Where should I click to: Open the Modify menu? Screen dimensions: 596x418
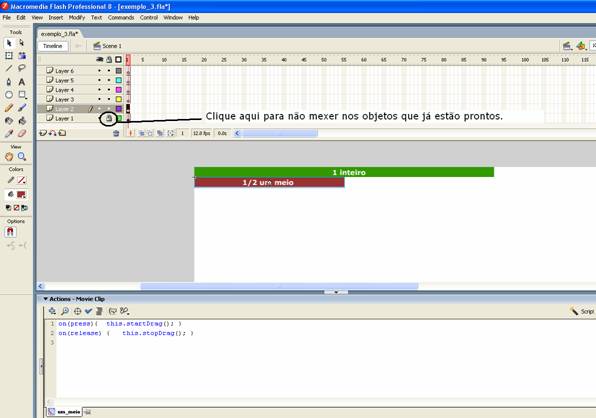pos(76,17)
